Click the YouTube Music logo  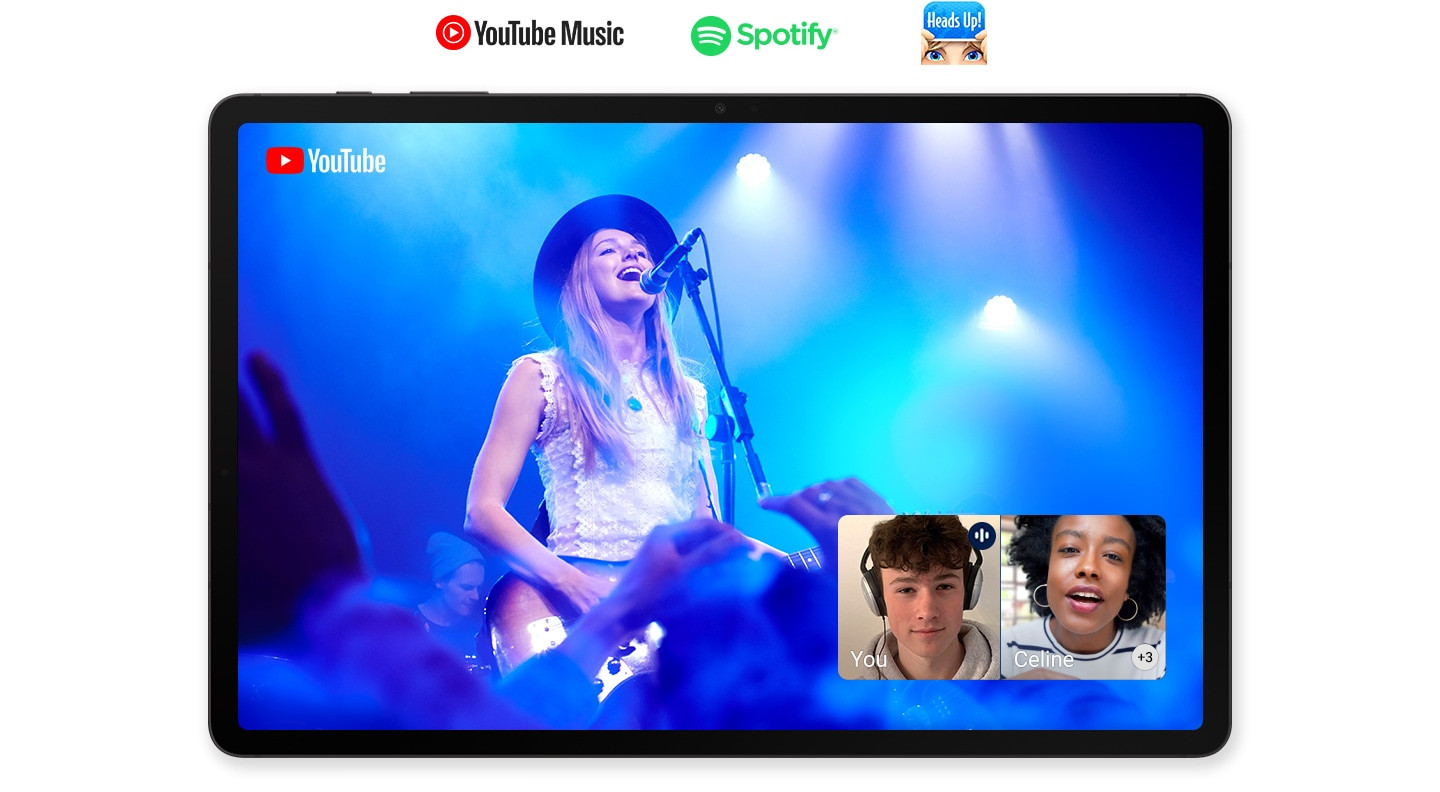click(530, 33)
